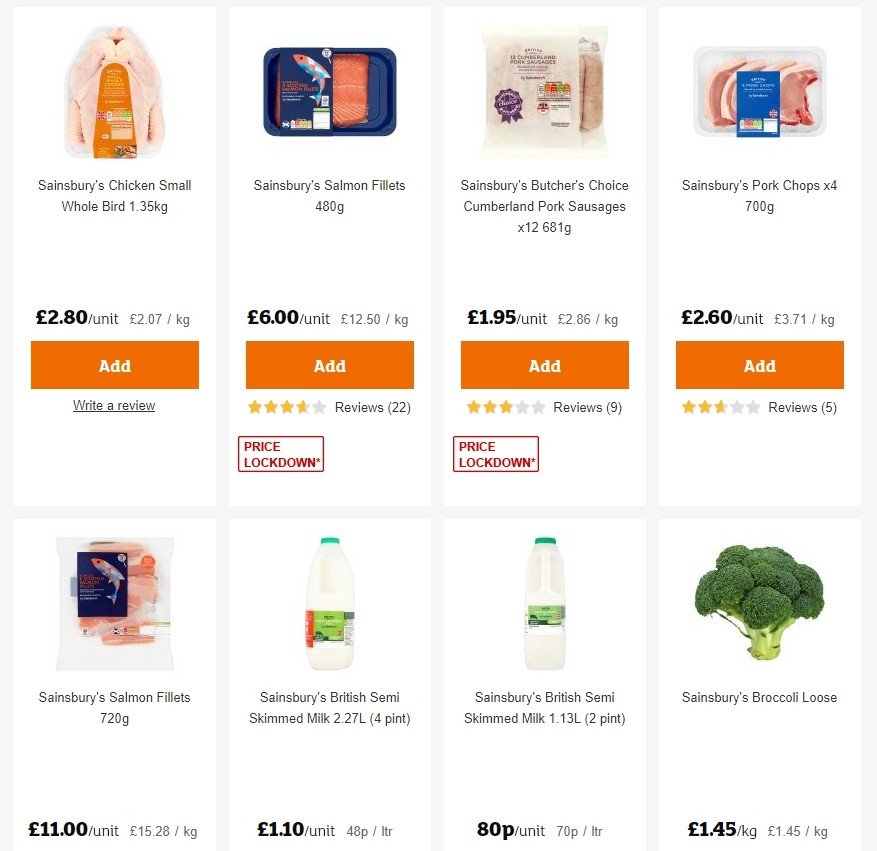Open Sainsbury's British Semi Skimmed Milk 1.13L page
877x851 pixels.
(544, 707)
